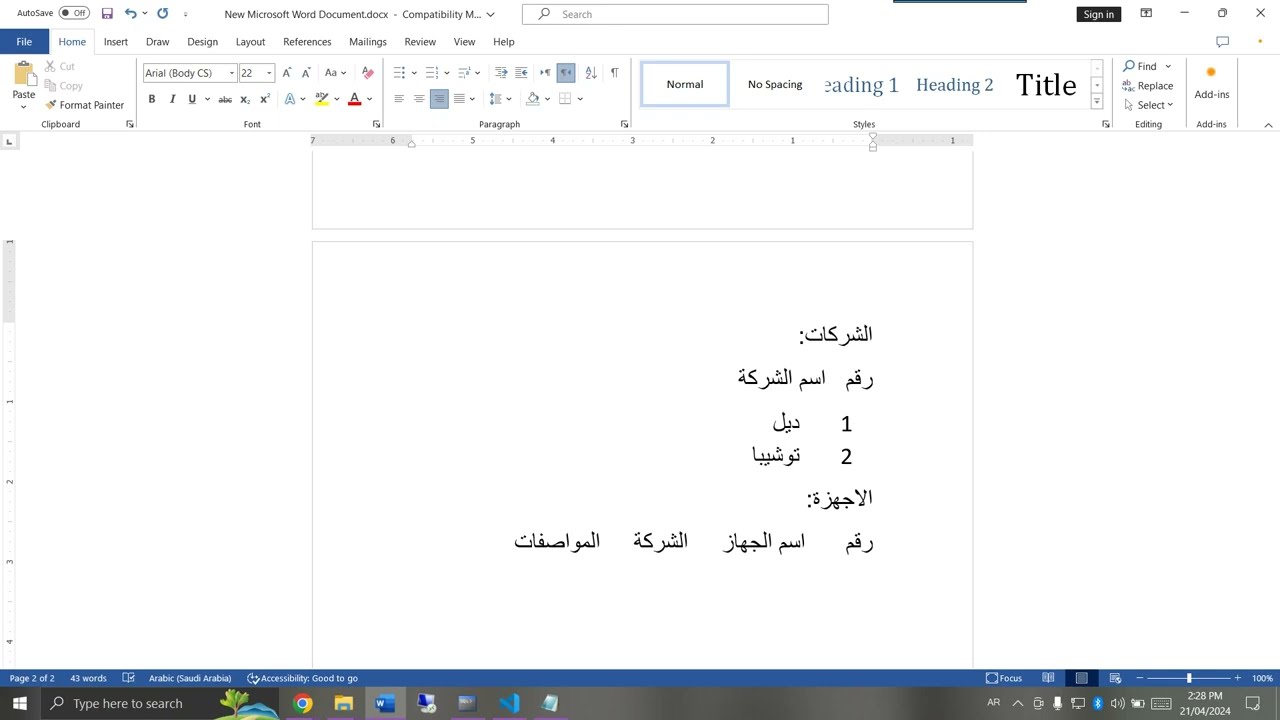The image size is (1280, 720).
Task: Undo the last action
Action: (130, 14)
